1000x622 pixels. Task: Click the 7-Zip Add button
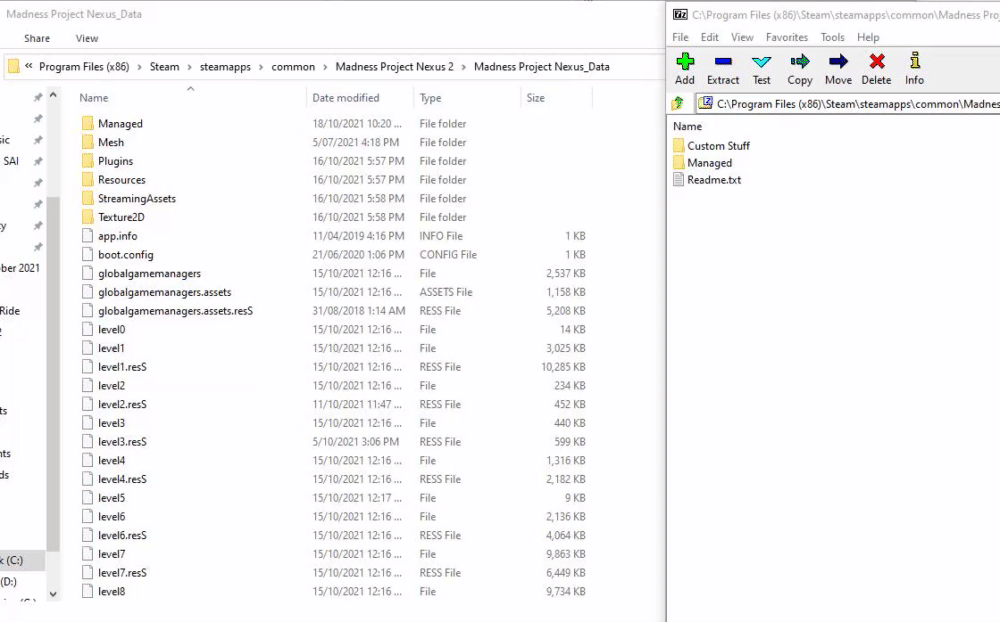(685, 69)
